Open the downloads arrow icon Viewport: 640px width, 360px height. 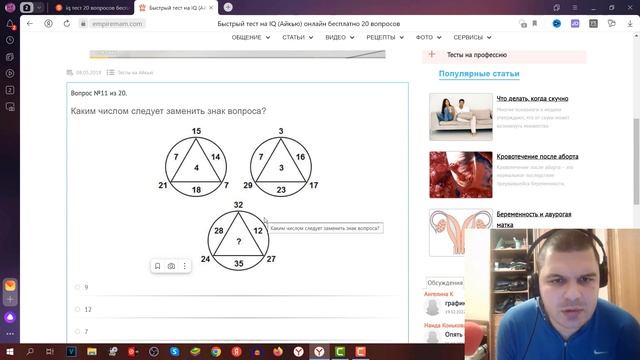click(630, 24)
